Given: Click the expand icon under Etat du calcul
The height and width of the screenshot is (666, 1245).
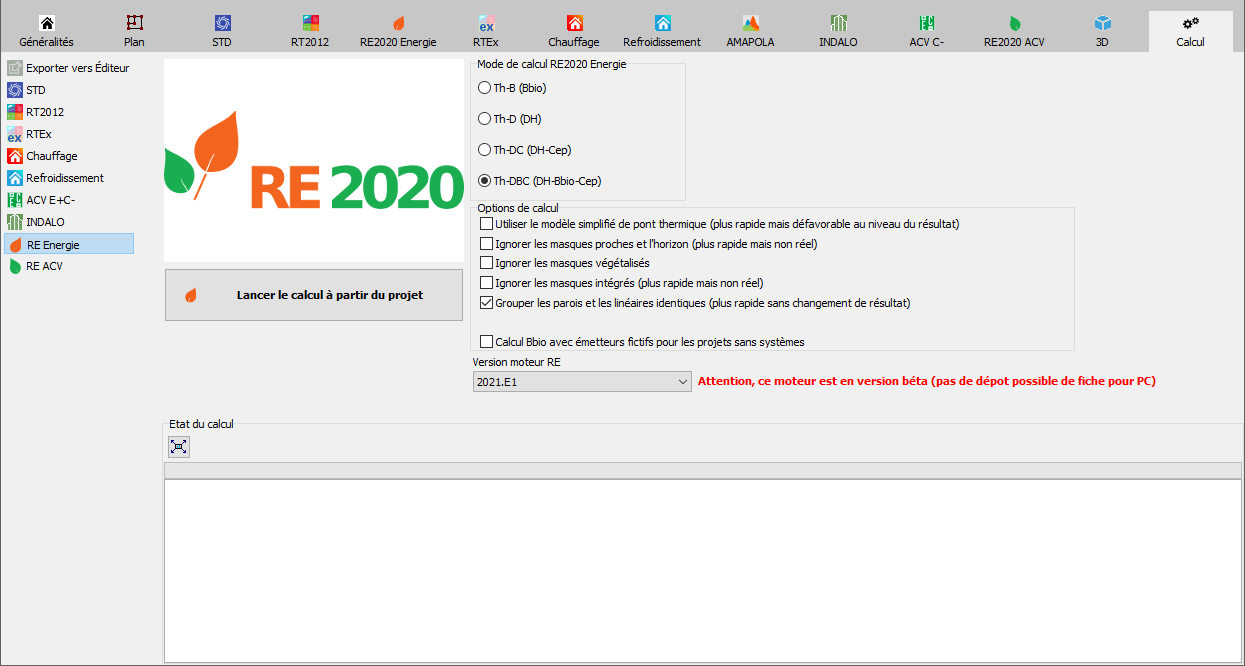Looking at the screenshot, I should (178, 446).
